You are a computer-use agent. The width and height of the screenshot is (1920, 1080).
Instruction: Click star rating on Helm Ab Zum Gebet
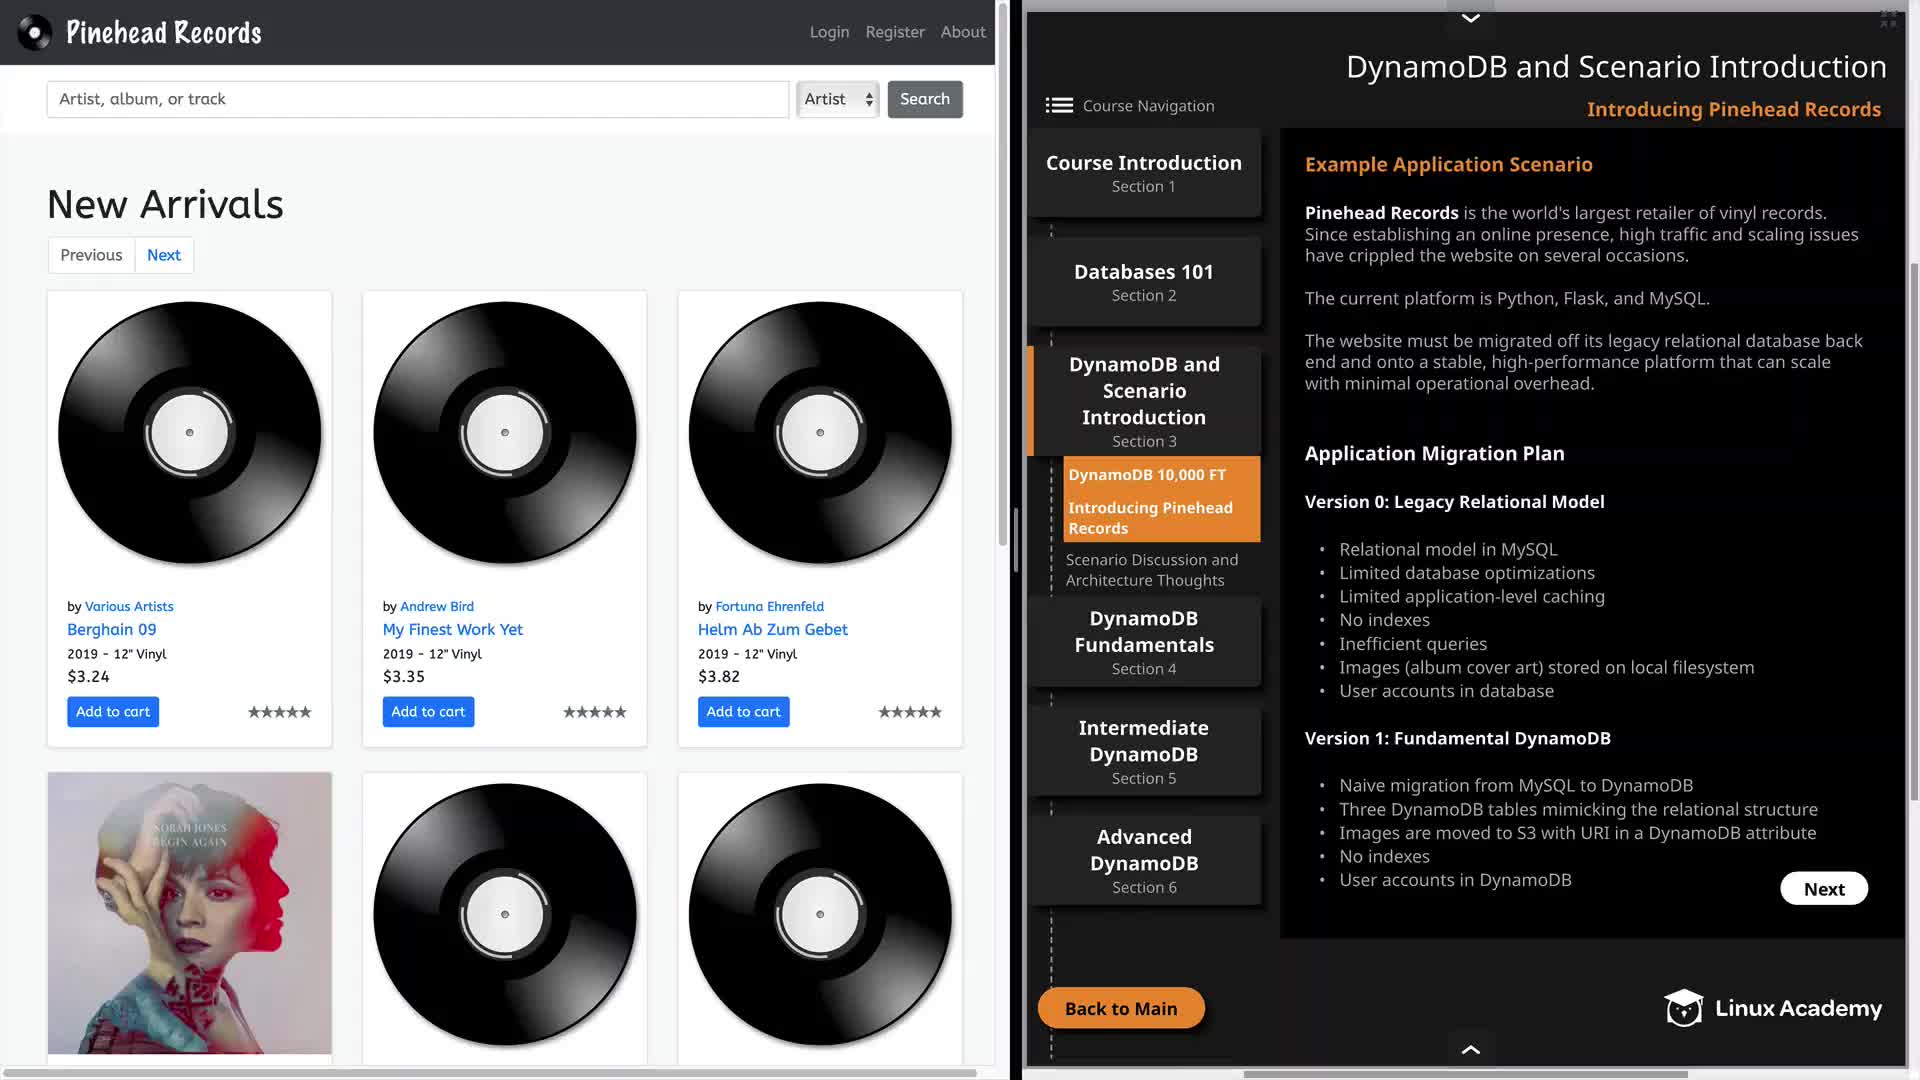click(909, 712)
